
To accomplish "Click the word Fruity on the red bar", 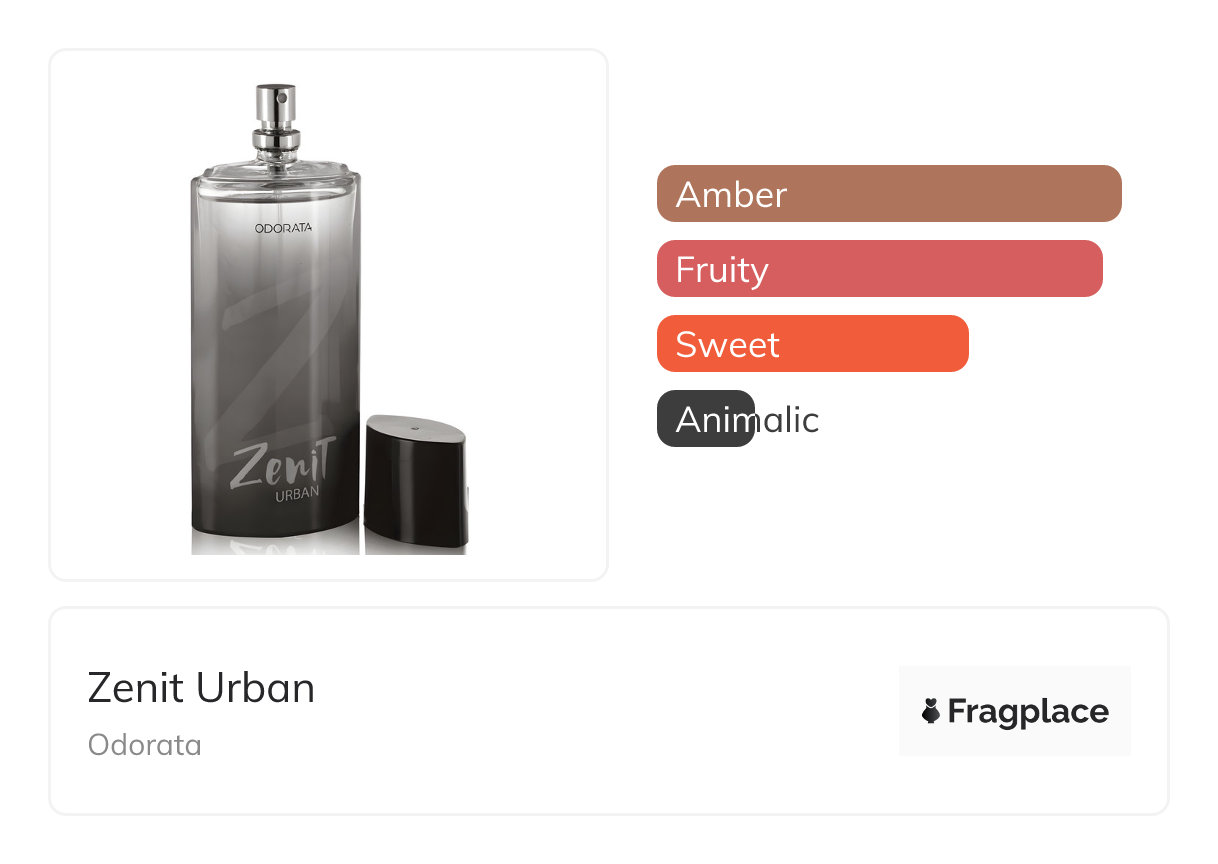I will pos(722,269).
